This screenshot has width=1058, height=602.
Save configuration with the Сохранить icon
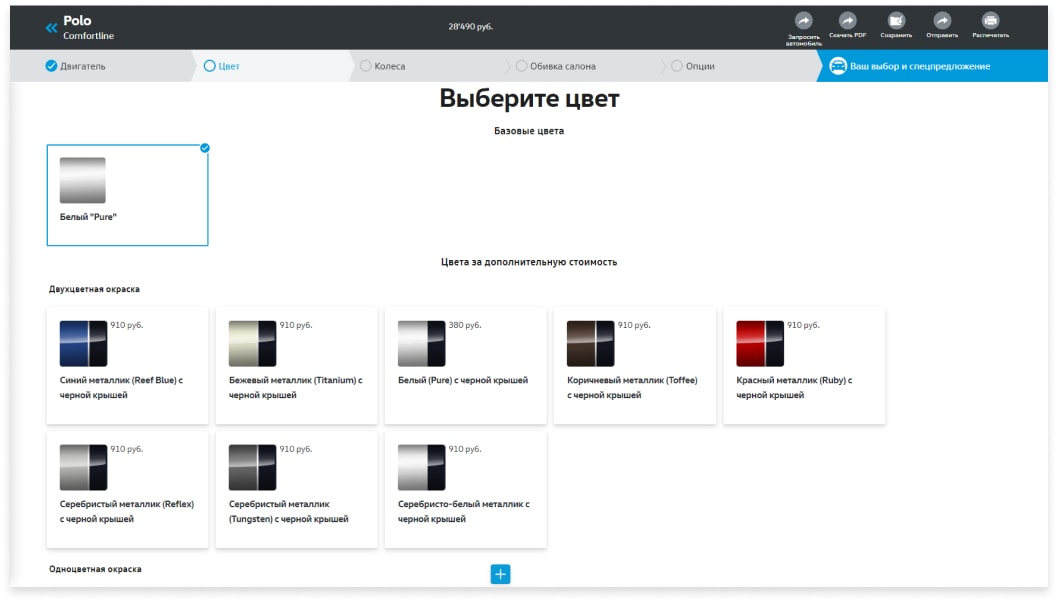tap(896, 21)
